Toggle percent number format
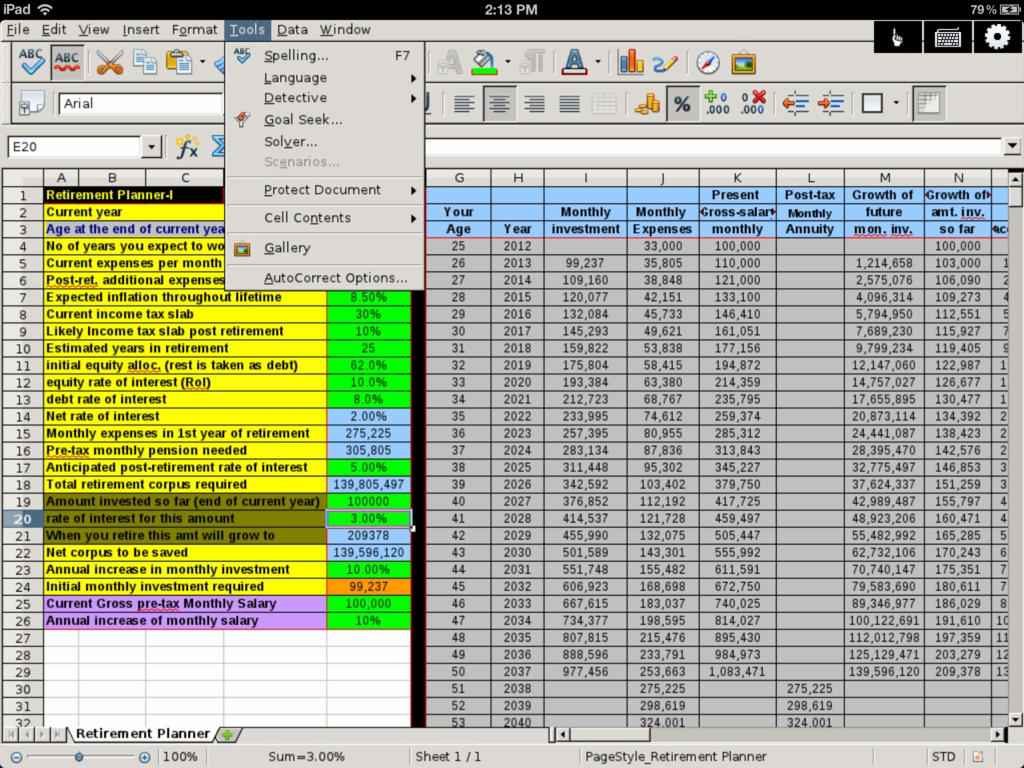The height and width of the screenshot is (768, 1024). tap(683, 101)
